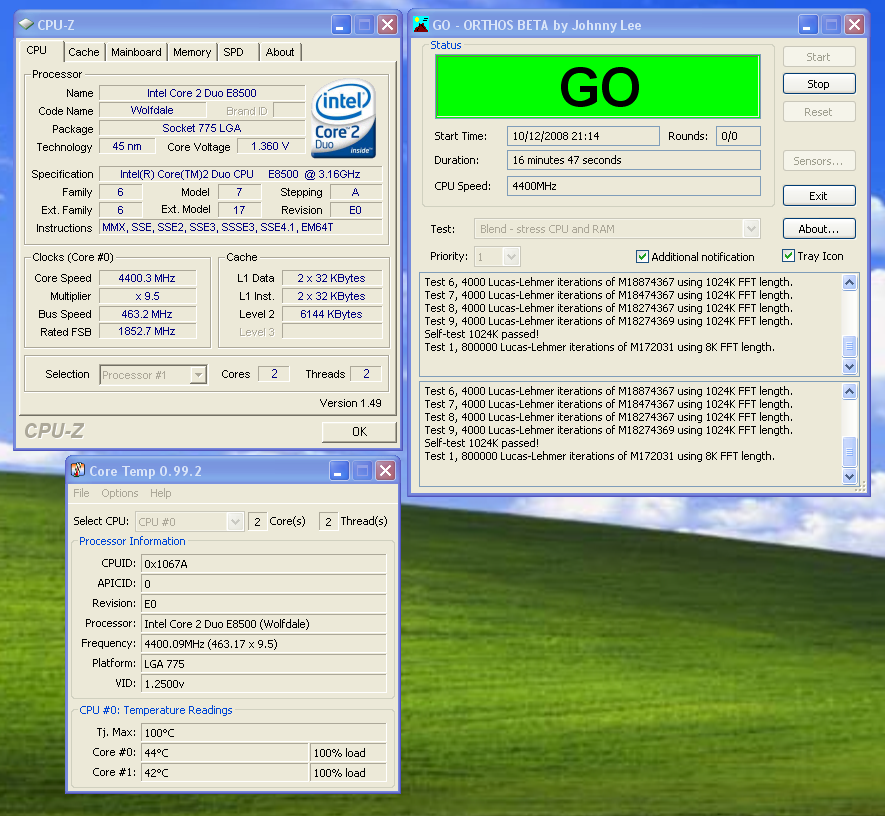Click the Core #0 temperature 44°C
This screenshot has width=885, height=816.
click(225, 753)
